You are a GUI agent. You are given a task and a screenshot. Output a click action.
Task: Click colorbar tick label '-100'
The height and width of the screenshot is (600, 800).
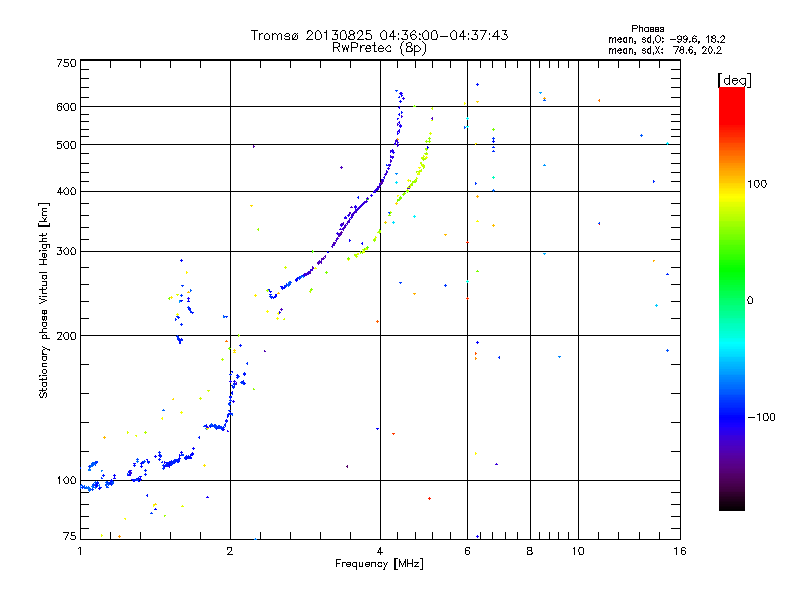[x=761, y=417]
